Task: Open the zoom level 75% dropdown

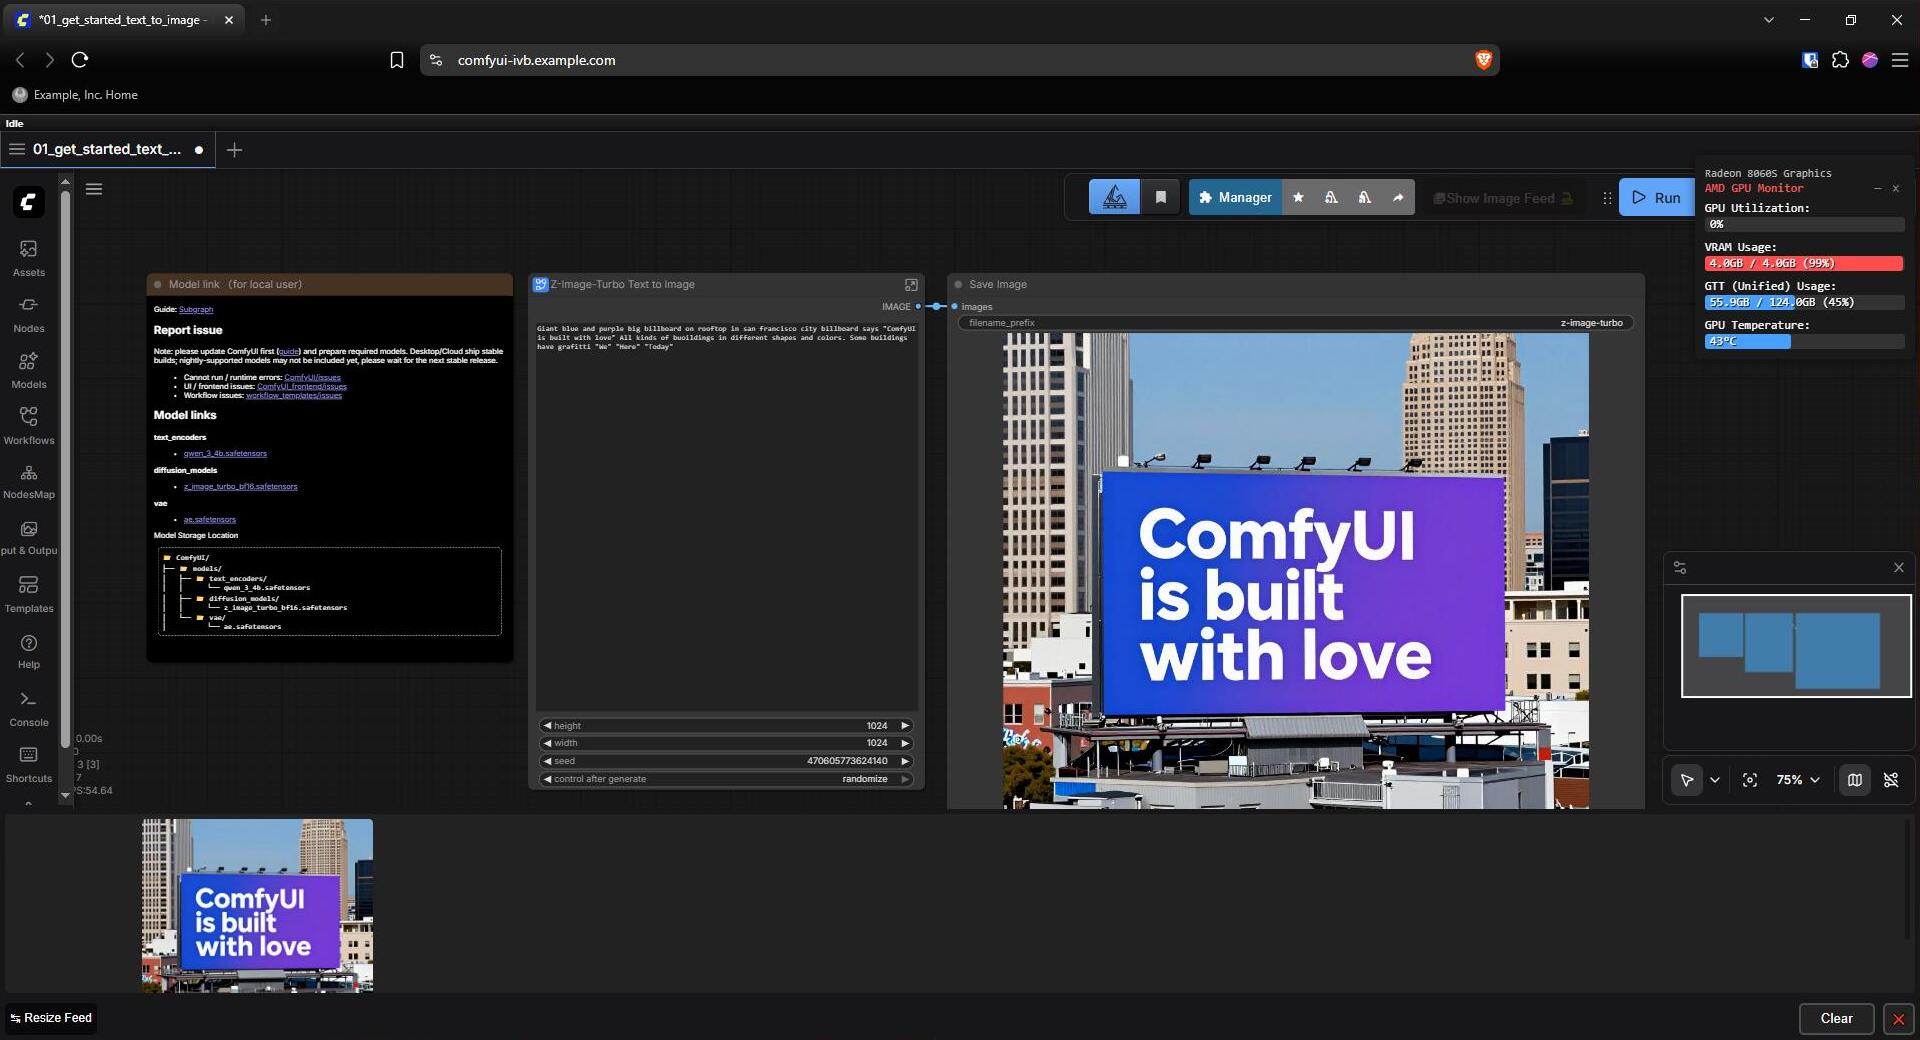Action: click(x=1798, y=780)
